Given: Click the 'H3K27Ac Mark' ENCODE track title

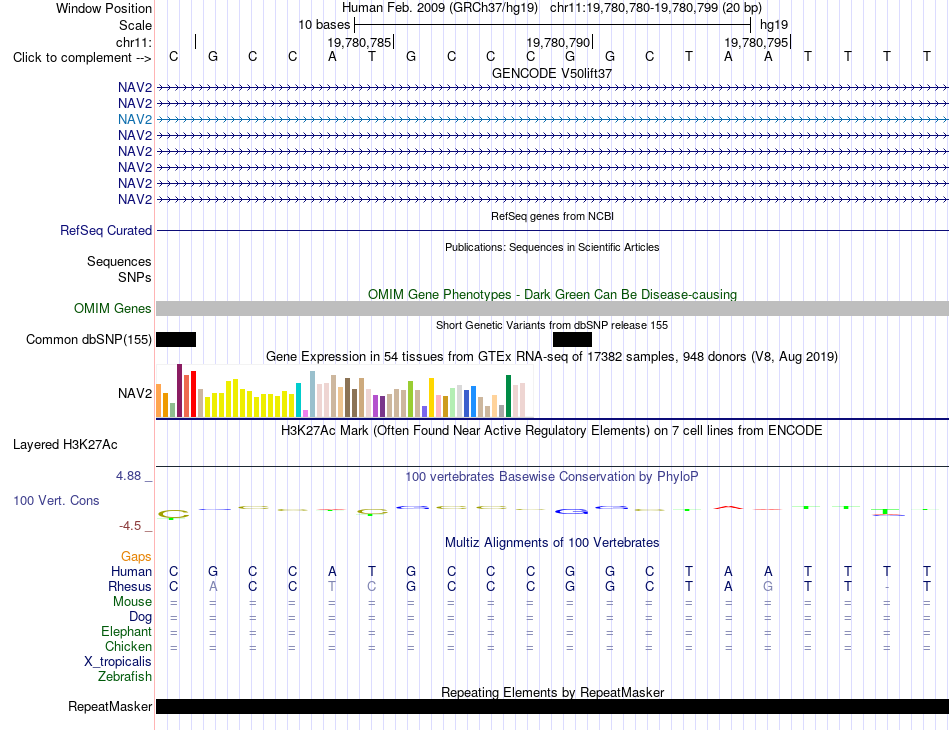Looking at the screenshot, I should (x=552, y=431).
